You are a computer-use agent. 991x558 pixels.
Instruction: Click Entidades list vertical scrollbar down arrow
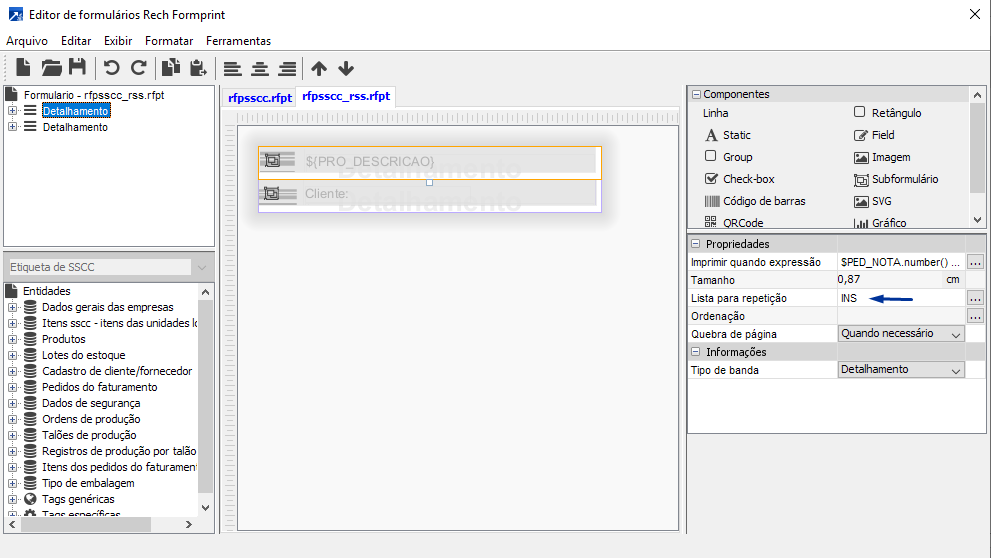tap(205, 507)
